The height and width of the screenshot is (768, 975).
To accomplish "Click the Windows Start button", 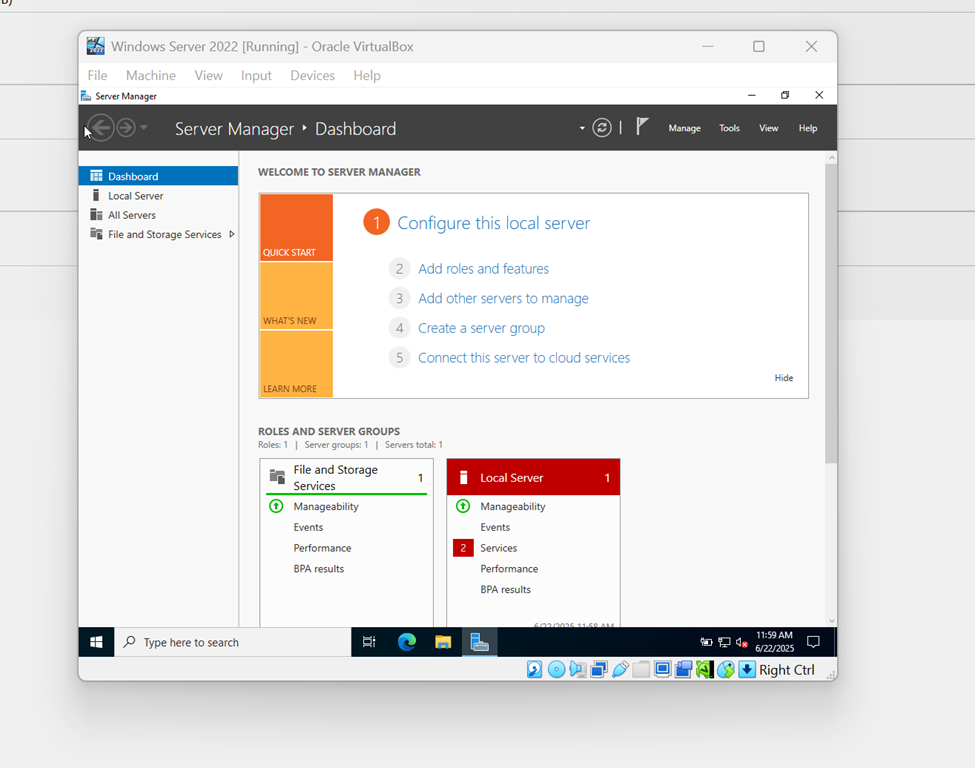I will [x=96, y=642].
